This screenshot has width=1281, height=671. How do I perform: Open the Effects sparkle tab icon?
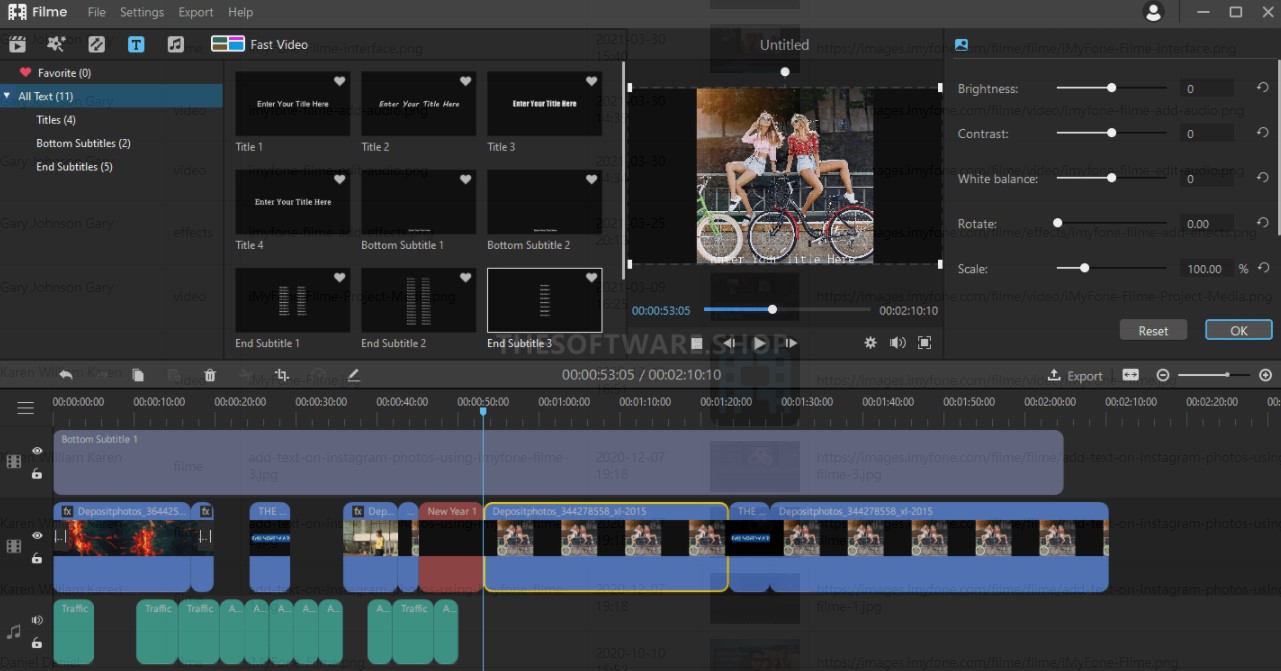pyautogui.click(x=56, y=44)
